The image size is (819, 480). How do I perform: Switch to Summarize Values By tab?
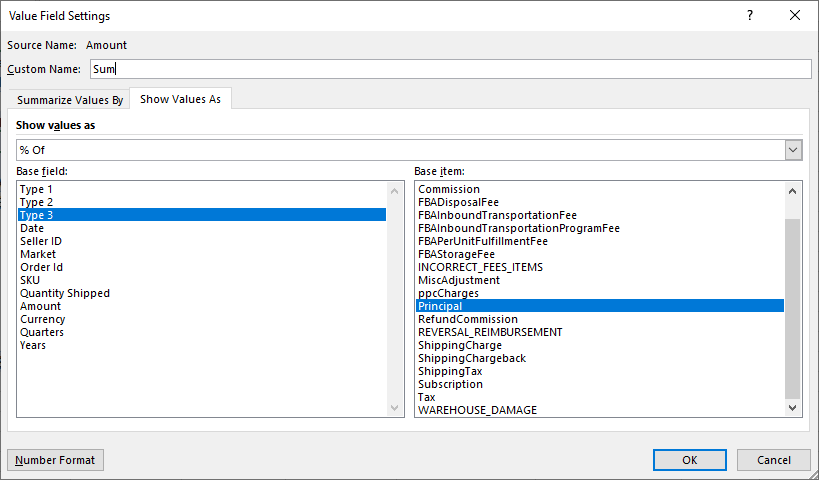[x=69, y=99]
